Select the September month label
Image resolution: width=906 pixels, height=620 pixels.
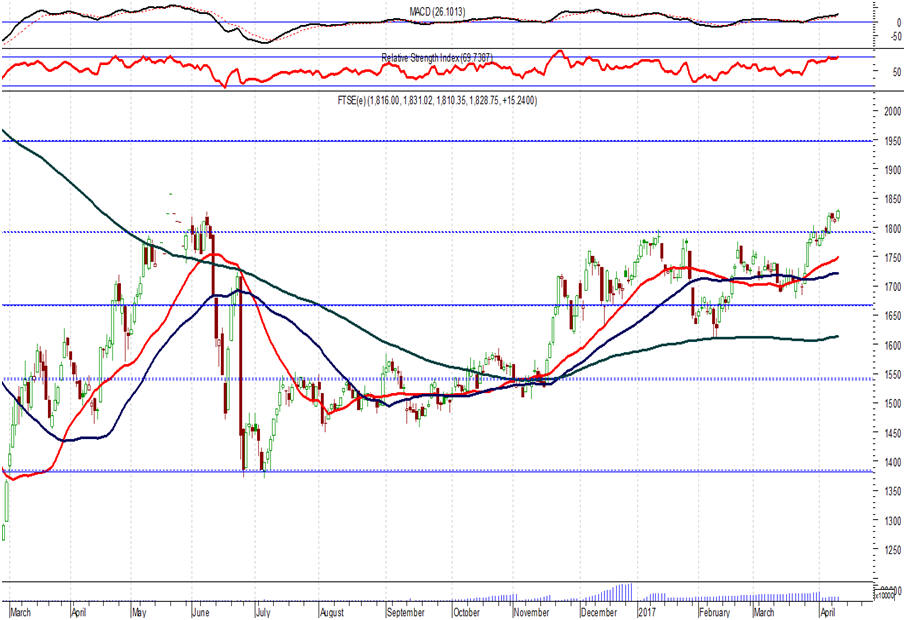[x=406, y=612]
